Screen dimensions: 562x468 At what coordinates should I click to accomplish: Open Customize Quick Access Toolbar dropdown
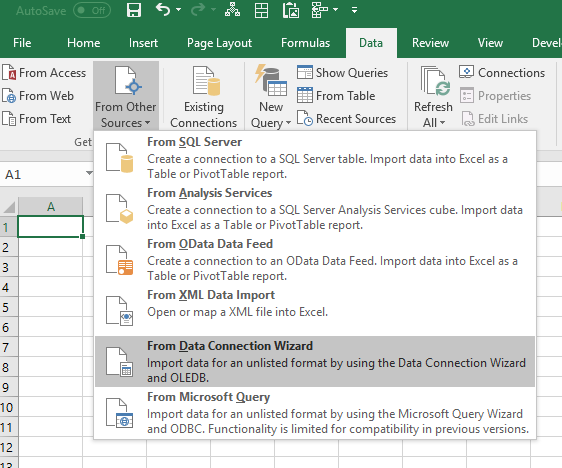tap(354, 10)
